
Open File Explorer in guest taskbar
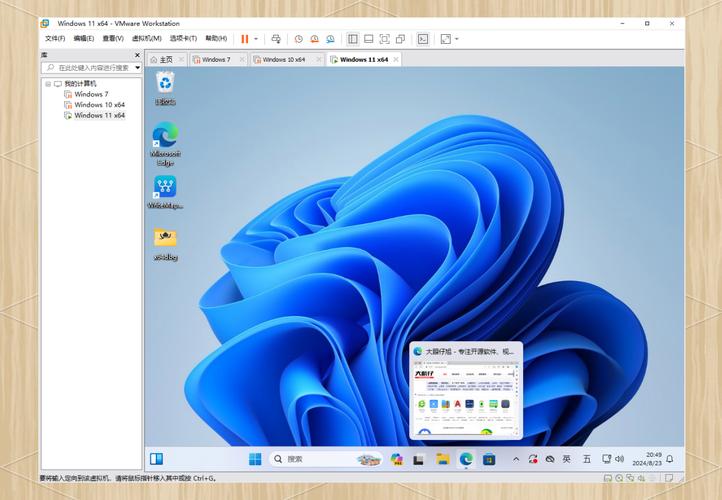point(442,459)
